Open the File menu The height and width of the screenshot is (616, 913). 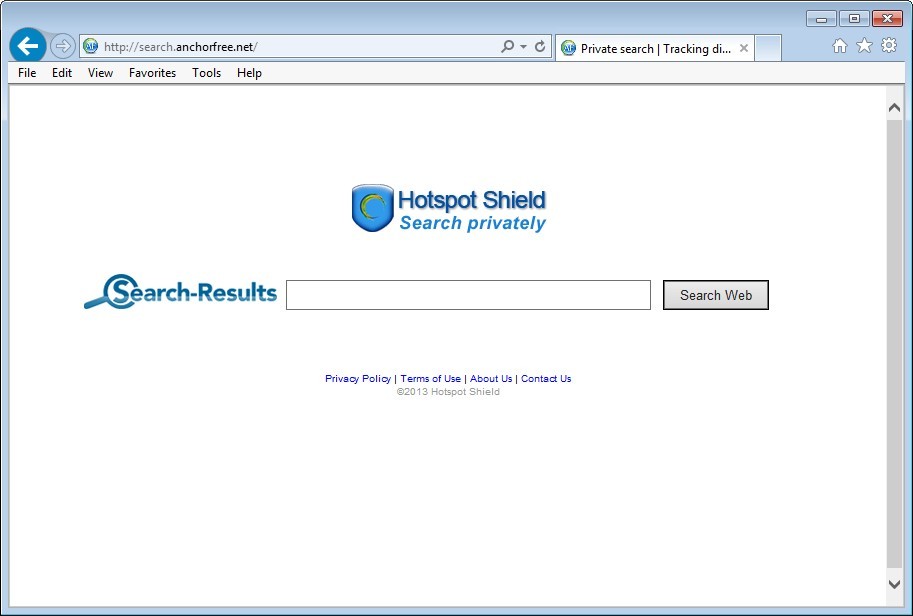(x=27, y=73)
